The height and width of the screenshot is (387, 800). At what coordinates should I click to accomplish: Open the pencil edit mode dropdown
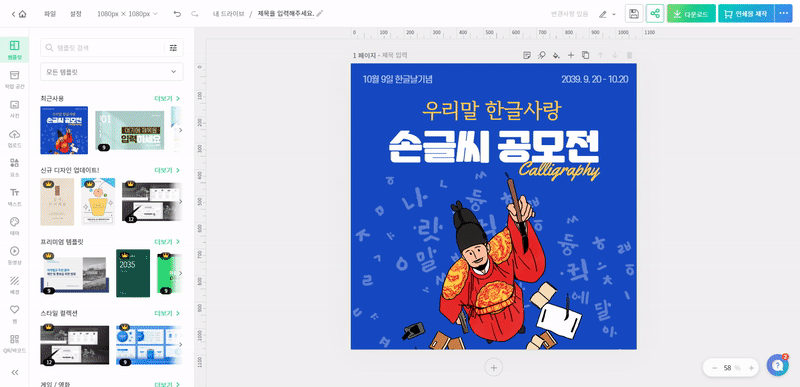click(x=607, y=14)
